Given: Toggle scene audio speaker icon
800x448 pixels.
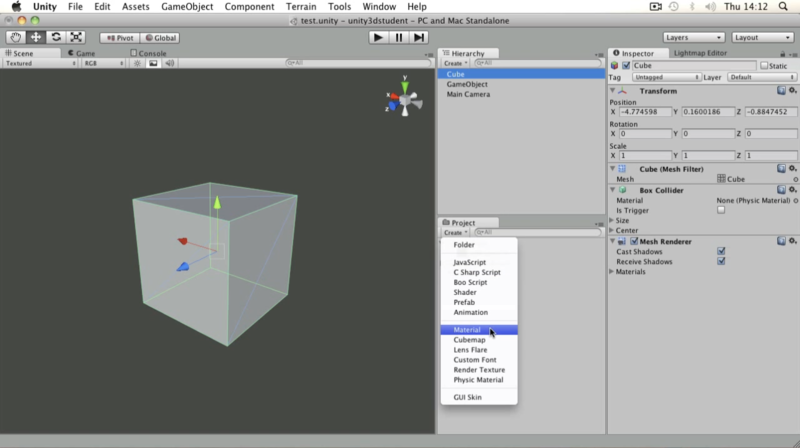Looking at the screenshot, I should coord(169,63).
